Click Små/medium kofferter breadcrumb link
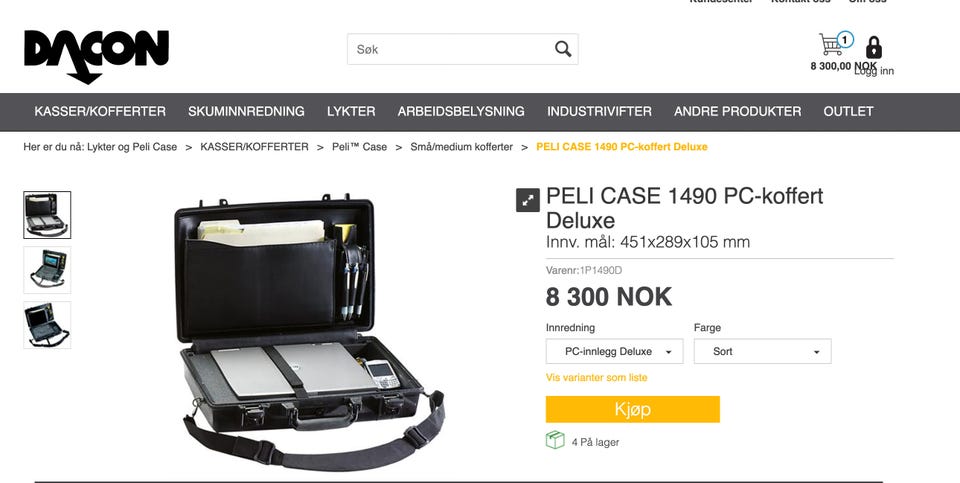Viewport: 960px width, 483px height. click(462, 147)
